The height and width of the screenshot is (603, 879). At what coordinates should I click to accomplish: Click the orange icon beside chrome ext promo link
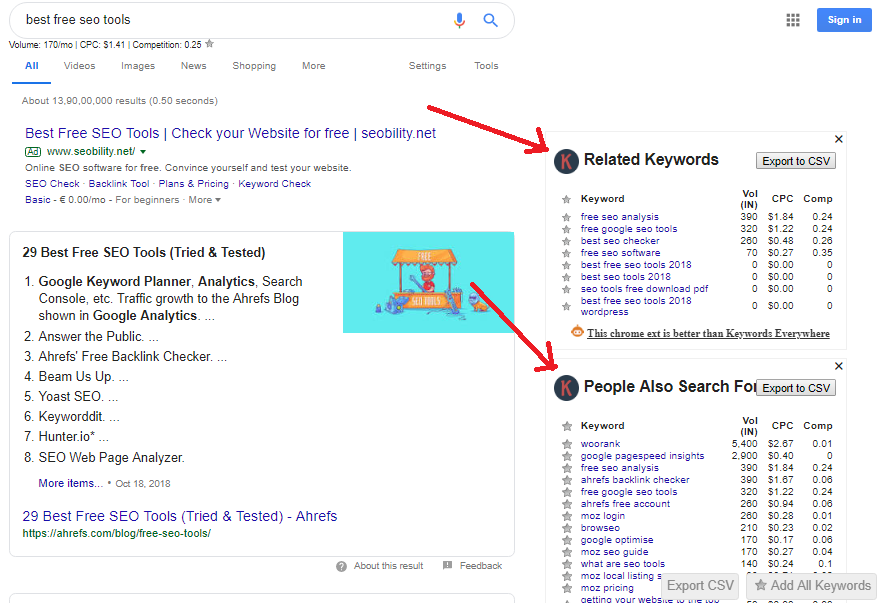click(x=577, y=332)
